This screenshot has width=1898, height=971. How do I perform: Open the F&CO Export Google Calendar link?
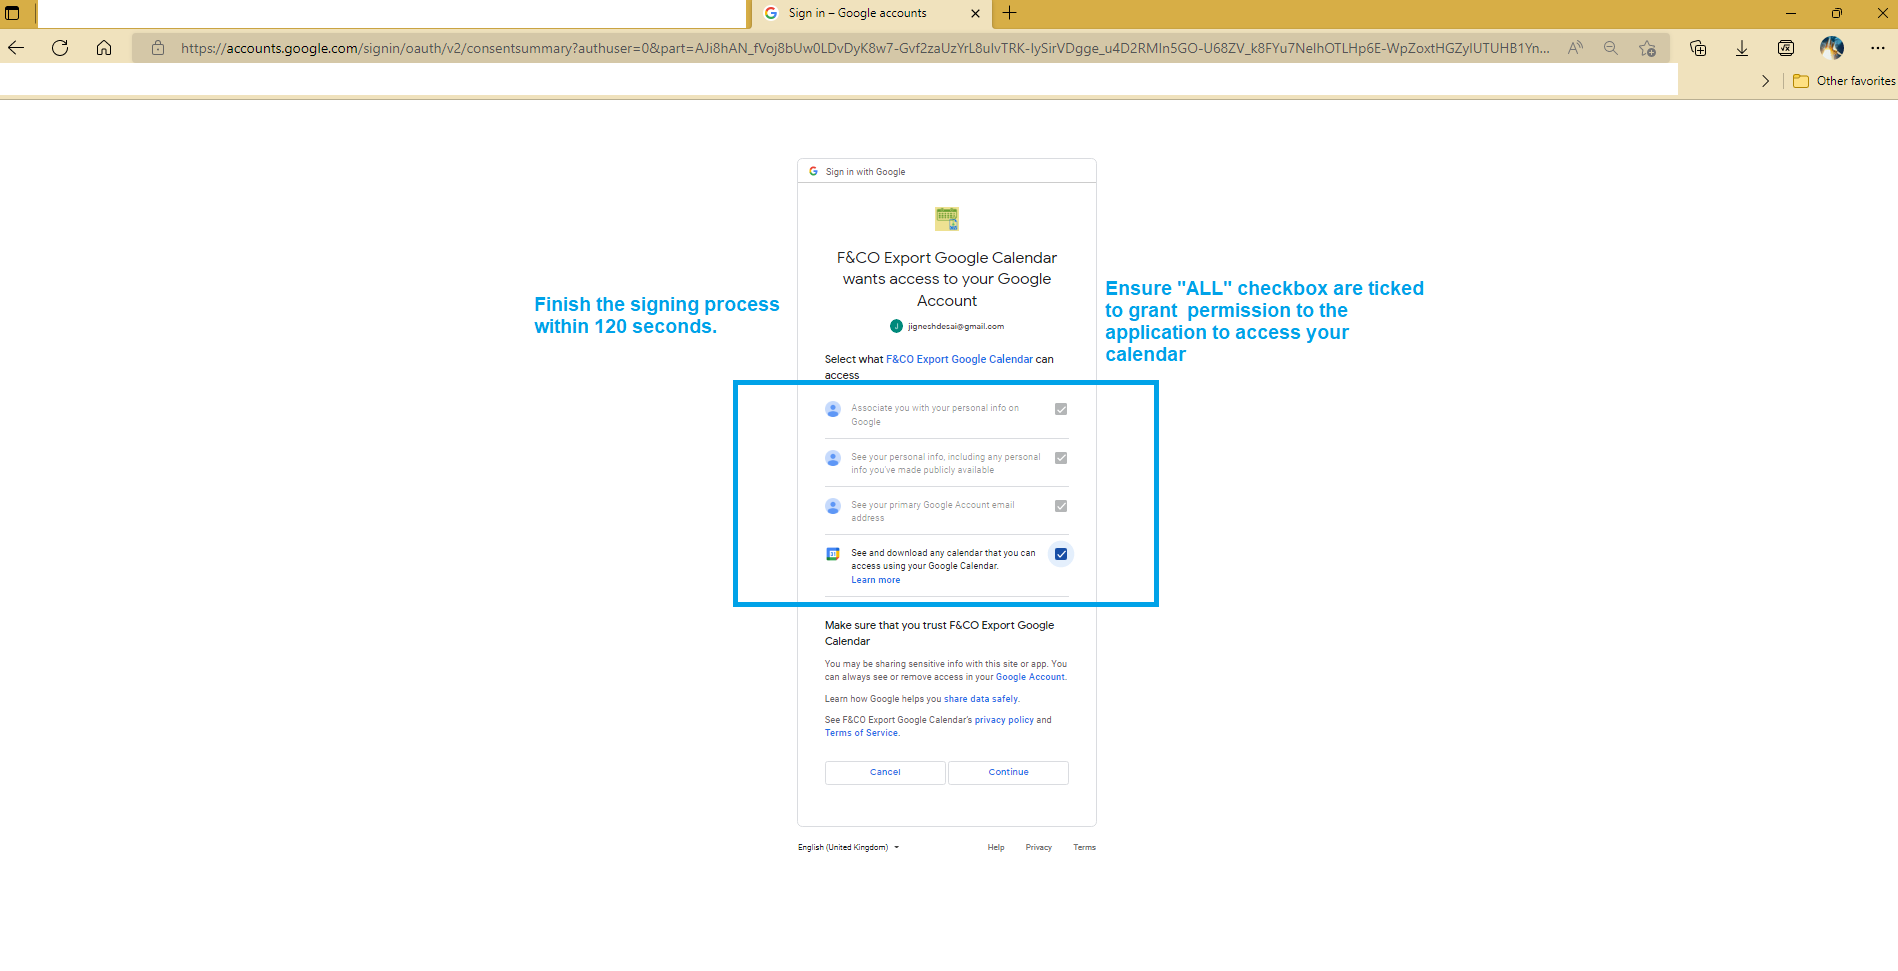pyautogui.click(x=959, y=359)
